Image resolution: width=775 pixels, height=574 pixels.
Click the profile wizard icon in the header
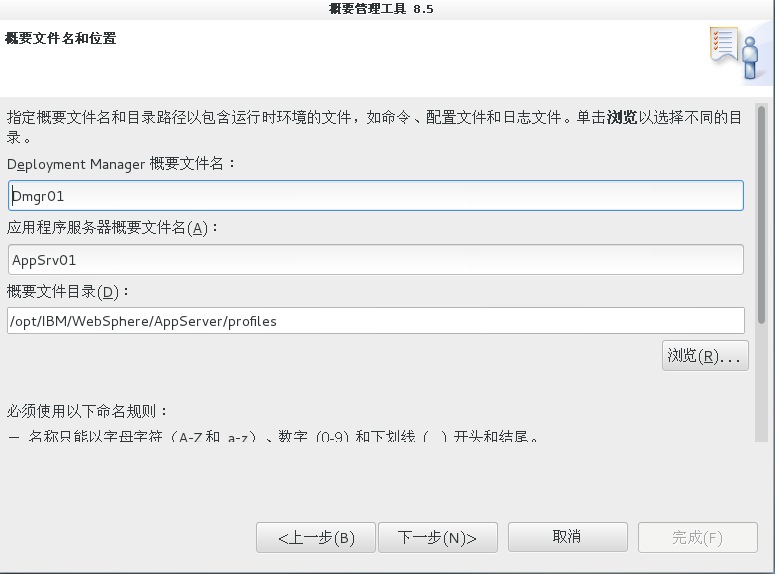click(x=735, y=53)
